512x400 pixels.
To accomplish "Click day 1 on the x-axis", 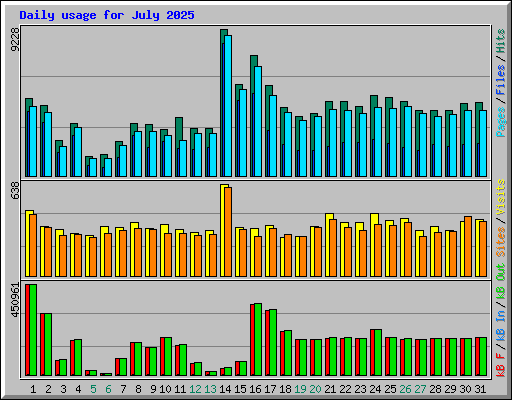I will click(x=33, y=389).
